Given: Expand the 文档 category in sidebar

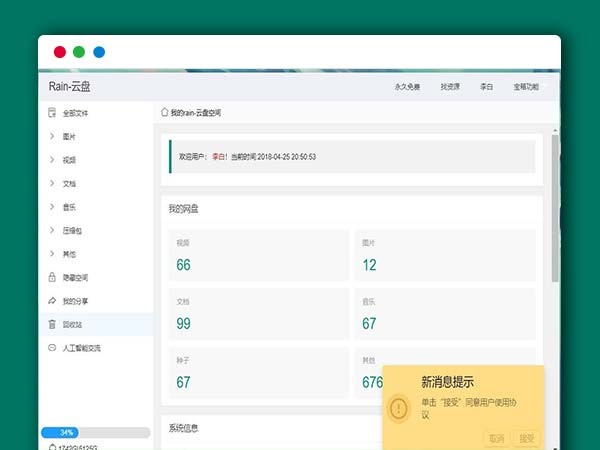Looking at the screenshot, I should click(52, 183).
